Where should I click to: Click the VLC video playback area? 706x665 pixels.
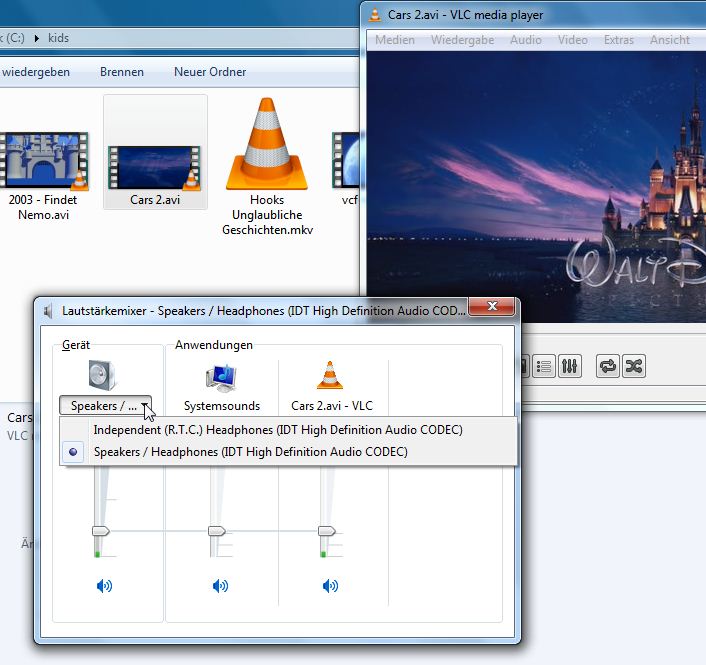536,186
